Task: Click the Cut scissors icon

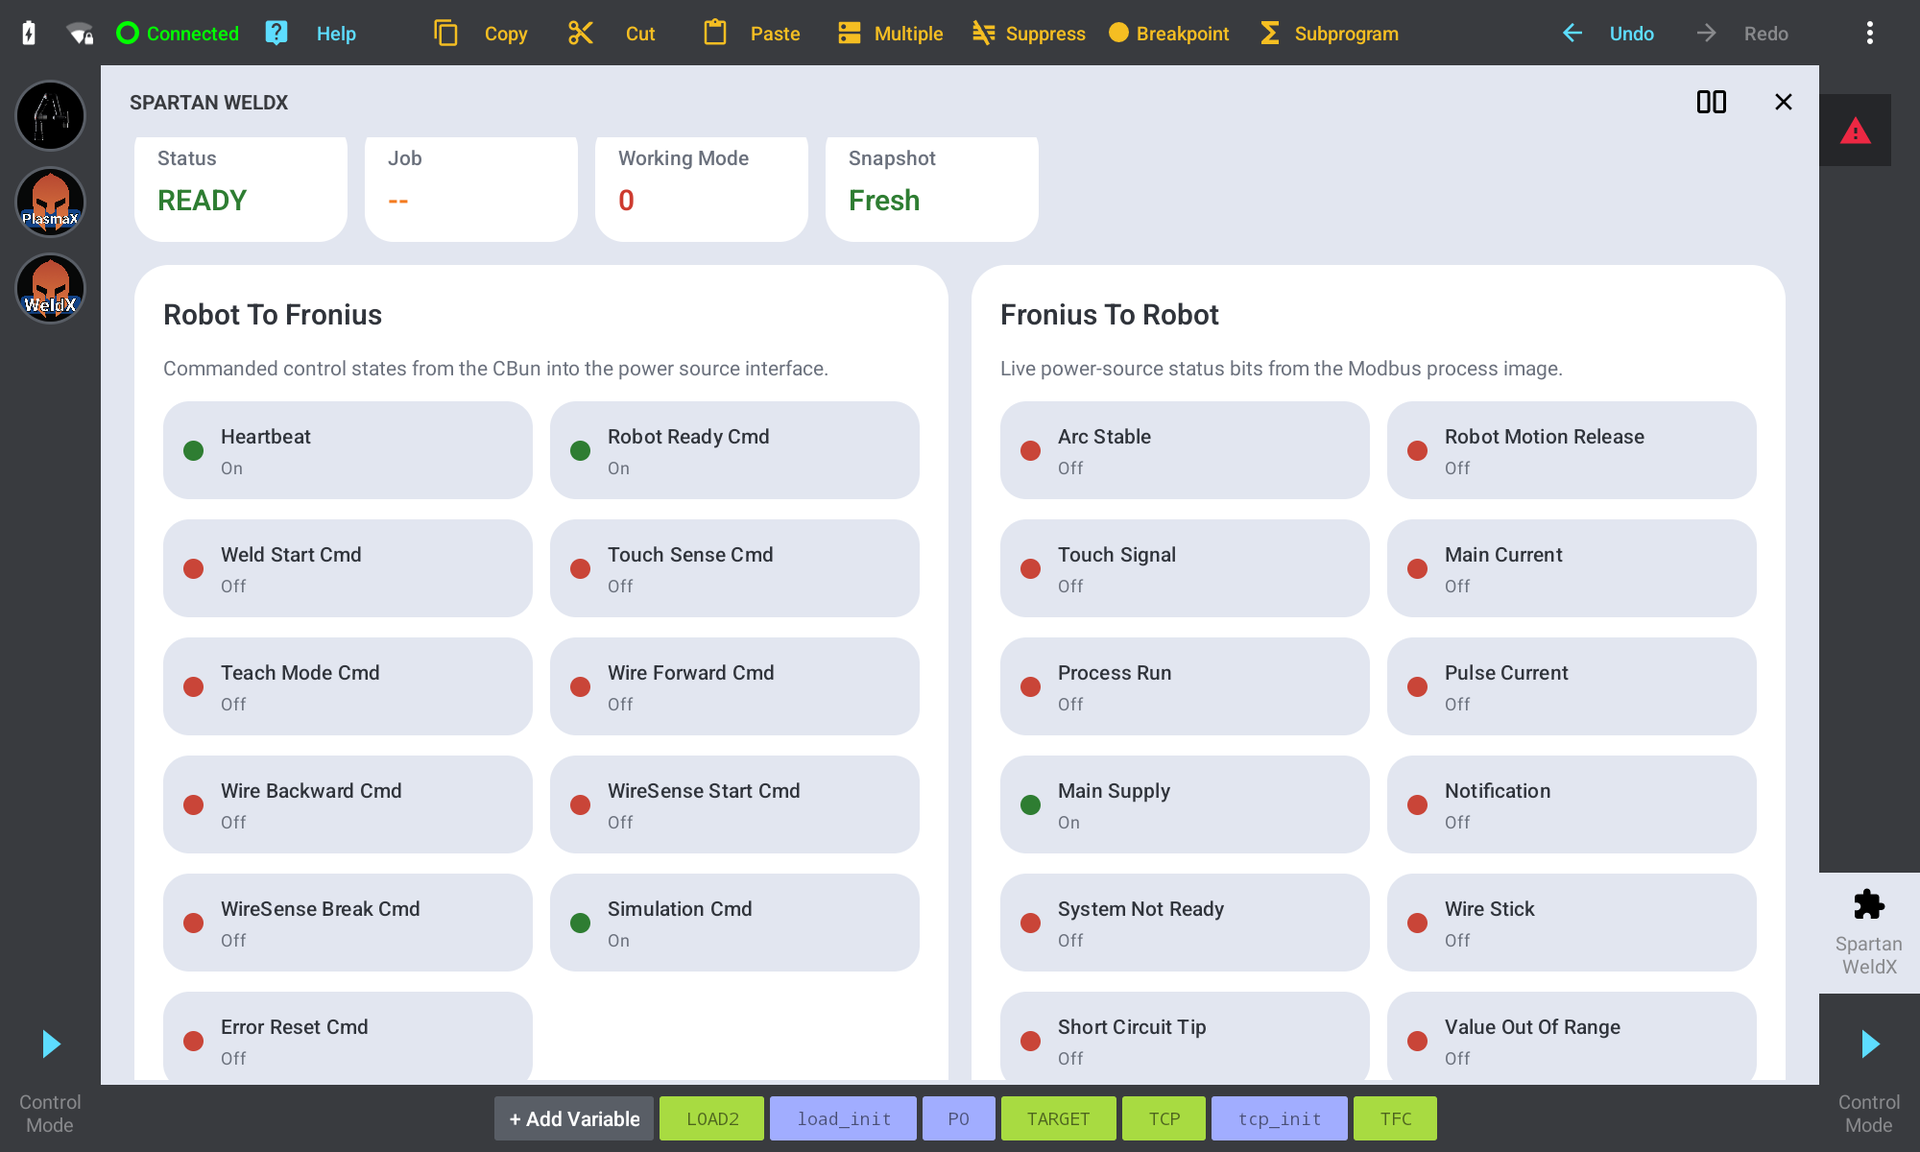Action: [x=580, y=33]
